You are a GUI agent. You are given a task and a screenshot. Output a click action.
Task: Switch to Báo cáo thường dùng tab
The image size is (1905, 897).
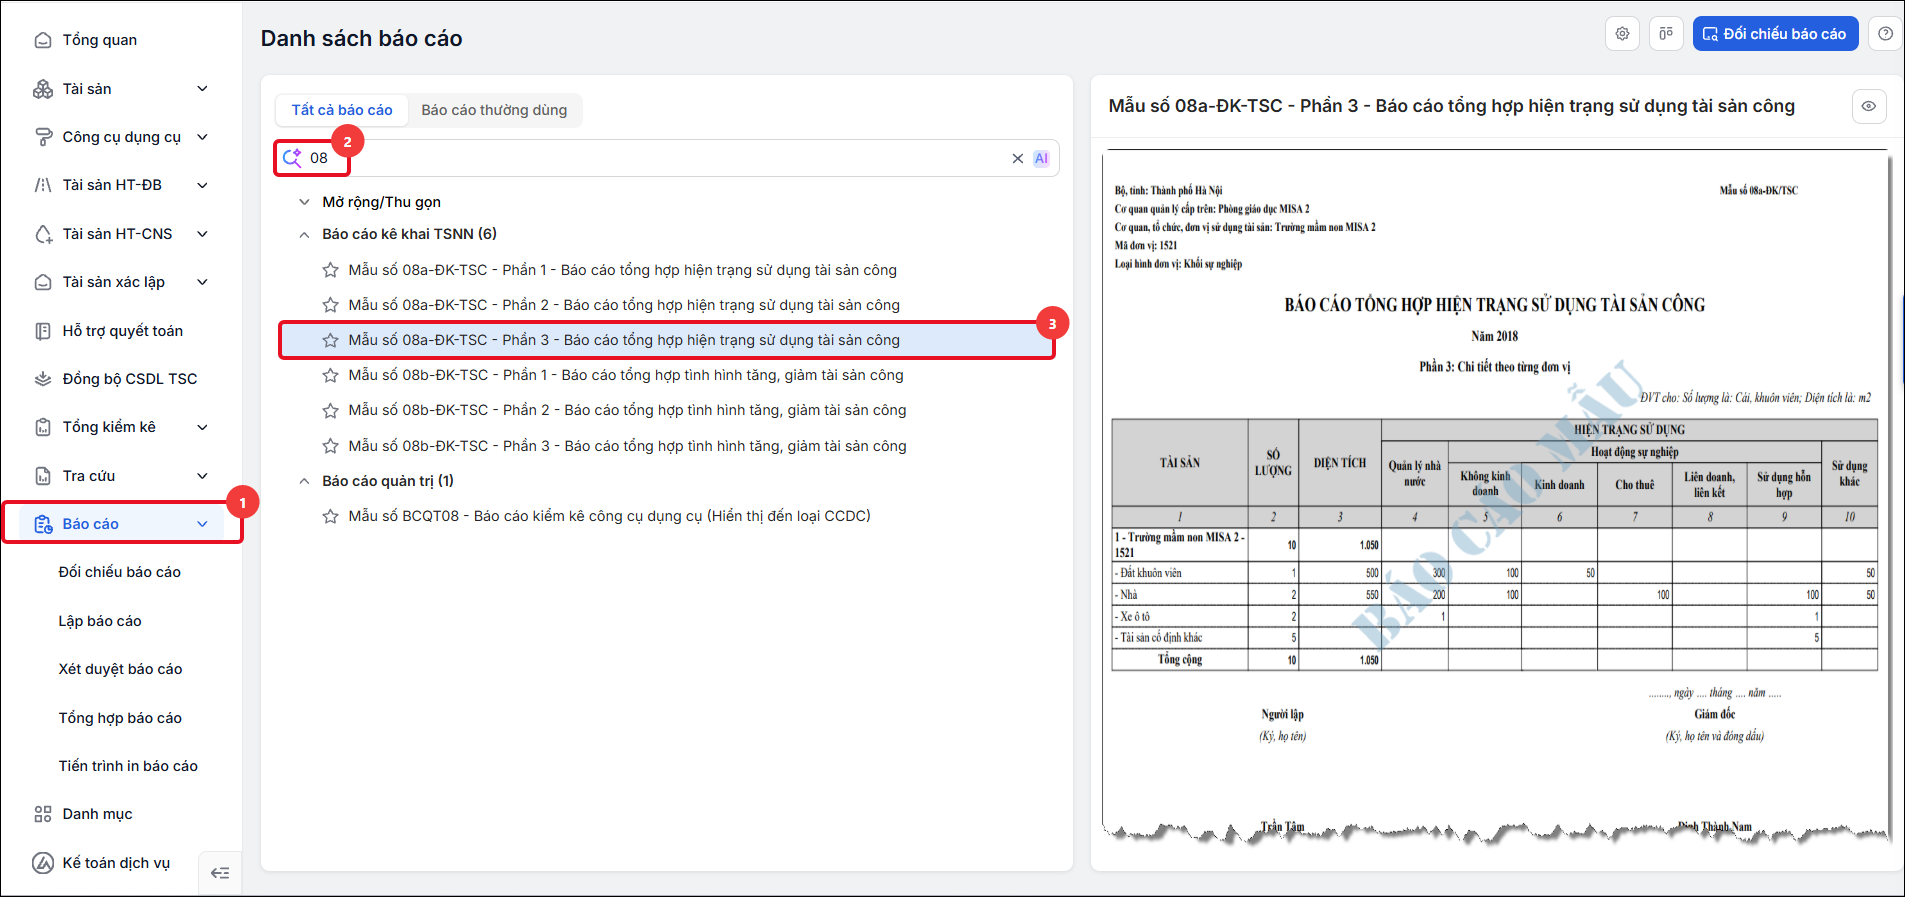click(x=494, y=110)
